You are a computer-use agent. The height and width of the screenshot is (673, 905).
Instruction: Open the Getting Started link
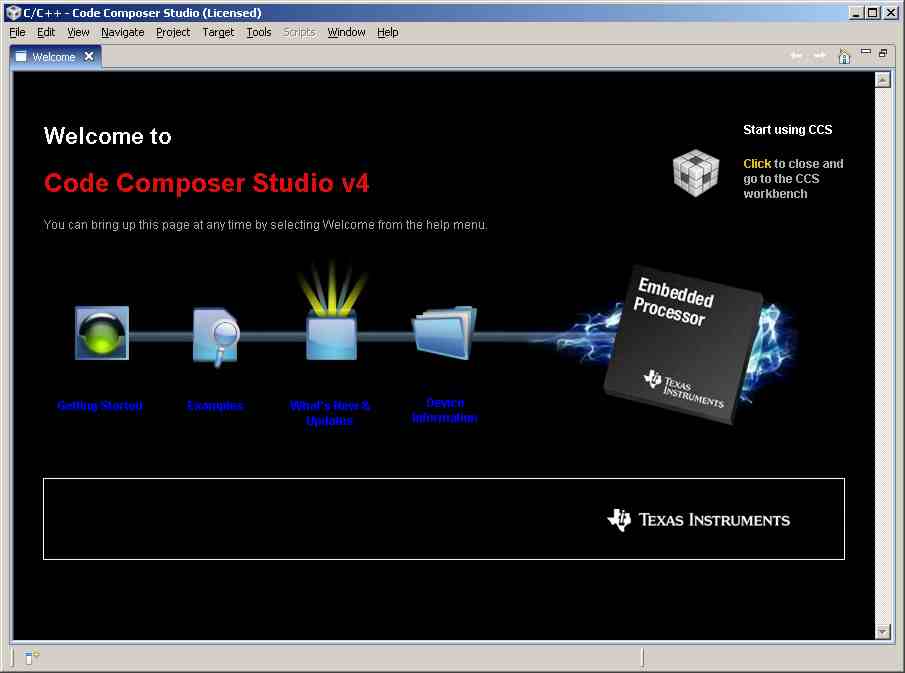(x=100, y=406)
